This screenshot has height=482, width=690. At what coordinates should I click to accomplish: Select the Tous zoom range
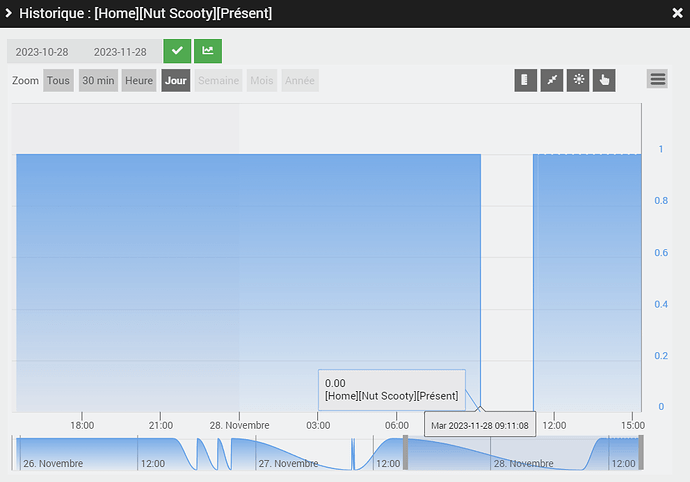(x=59, y=81)
